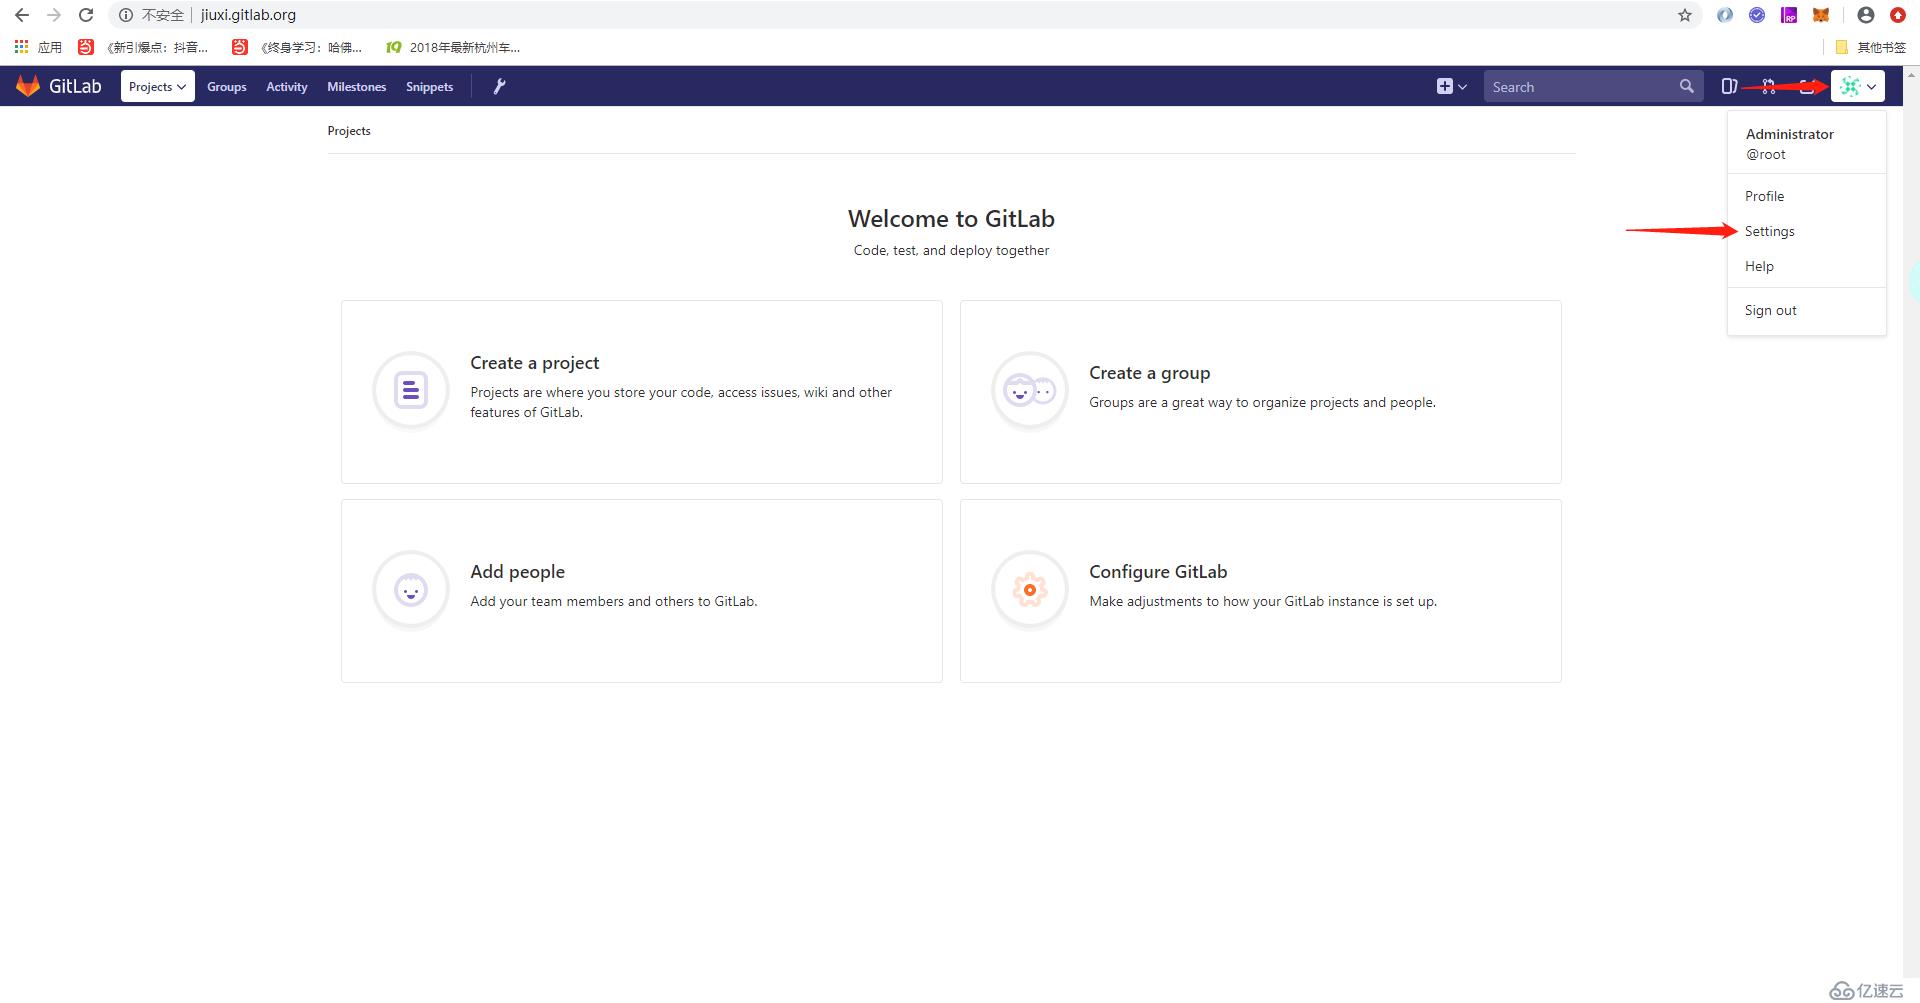1920x1003 pixels.
Task: Click the browser forward arrow
Action: (x=54, y=15)
